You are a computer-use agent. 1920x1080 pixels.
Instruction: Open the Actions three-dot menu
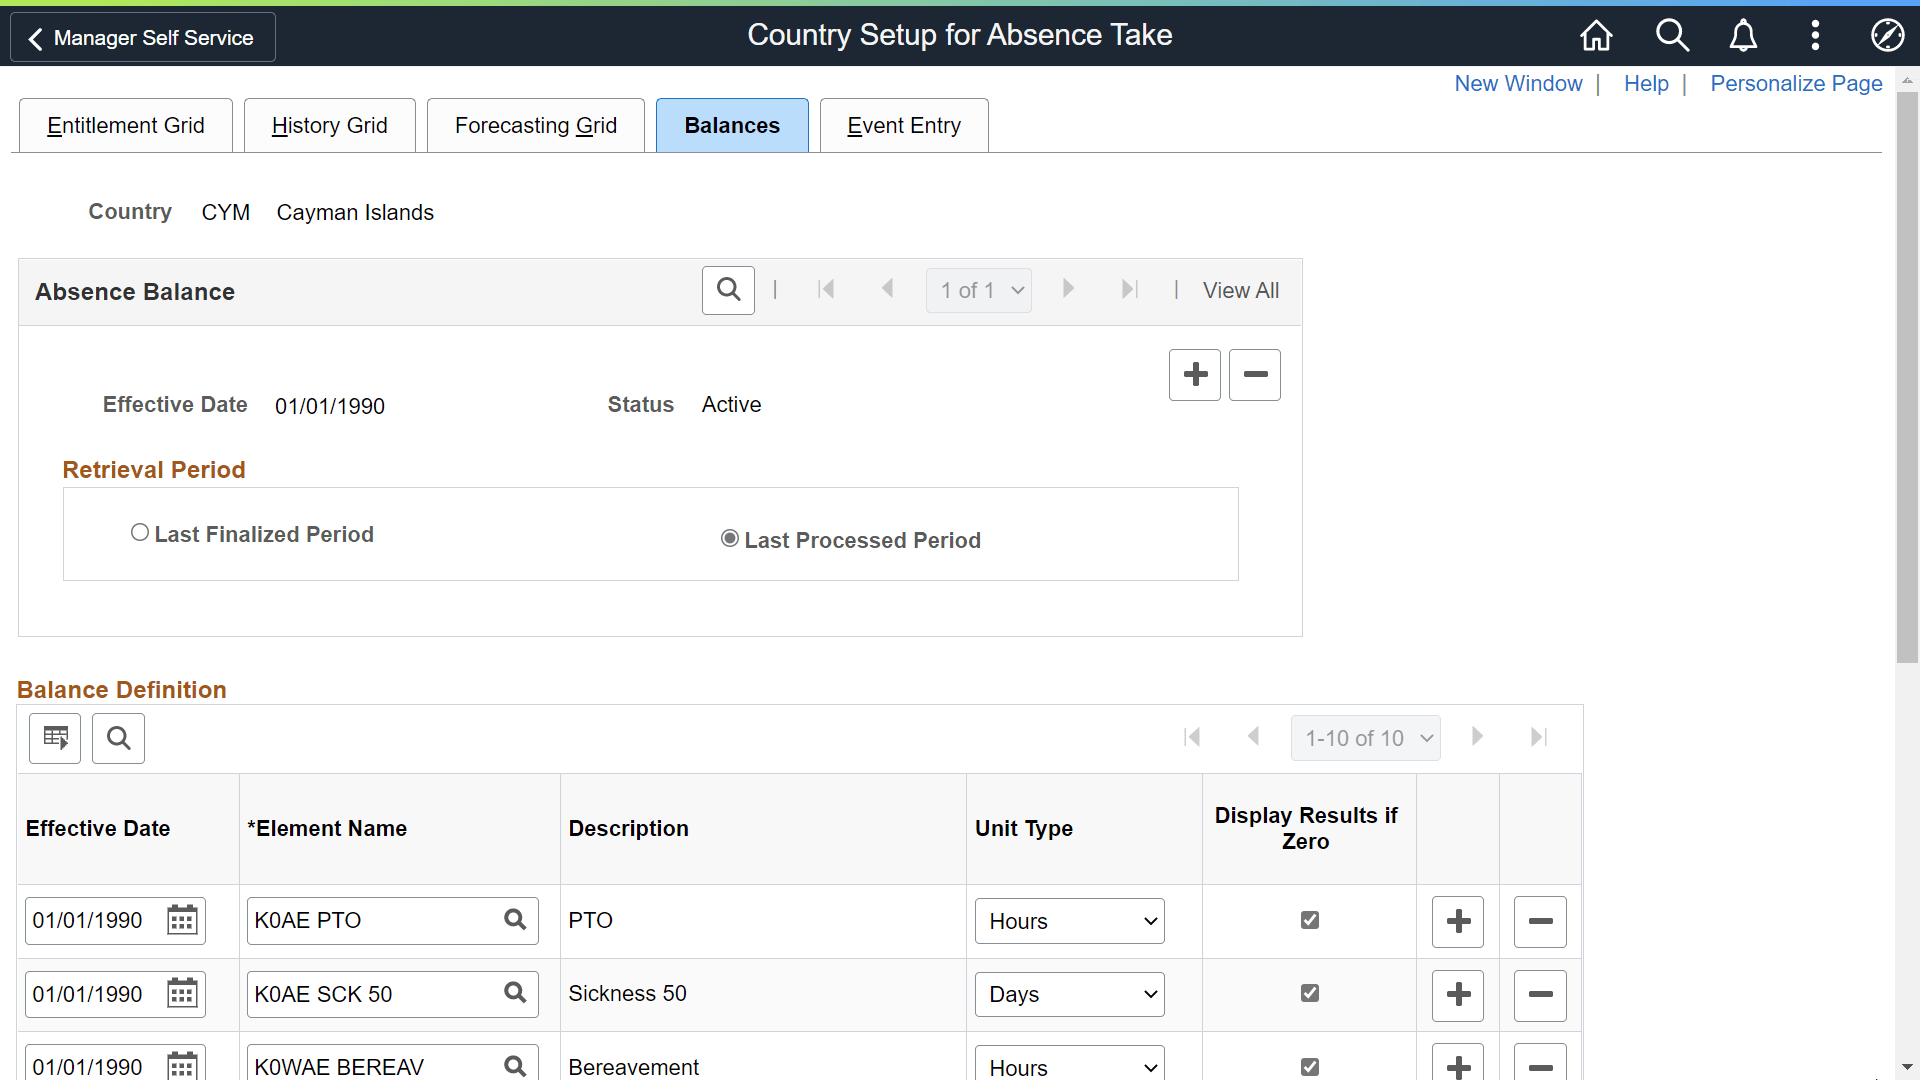click(1815, 36)
